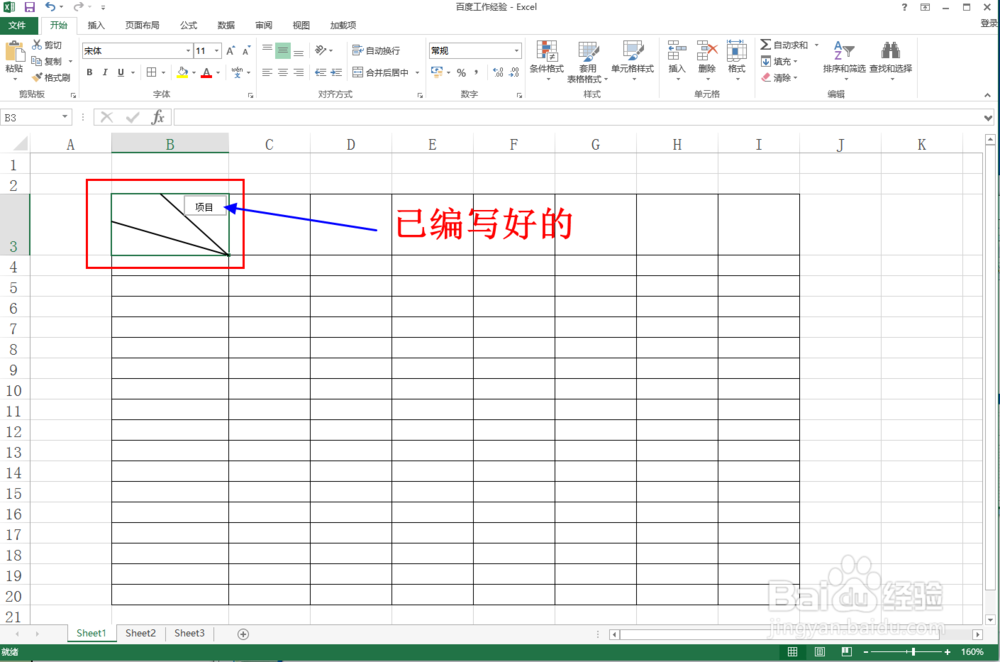Switch to Page Layout view in status bar

coord(820,652)
